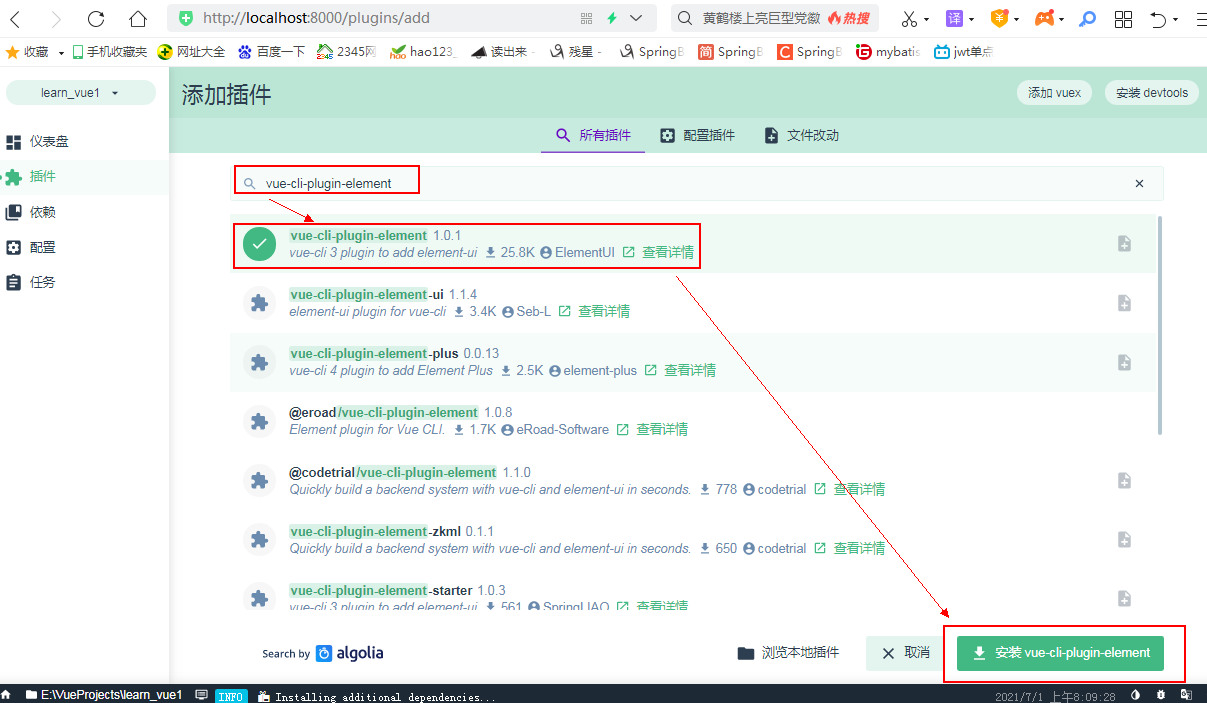Viewport: 1207px width, 703px height.
Task: Click add-file icon on vue-cli-plugin-element-ui row
Action: point(1124,303)
